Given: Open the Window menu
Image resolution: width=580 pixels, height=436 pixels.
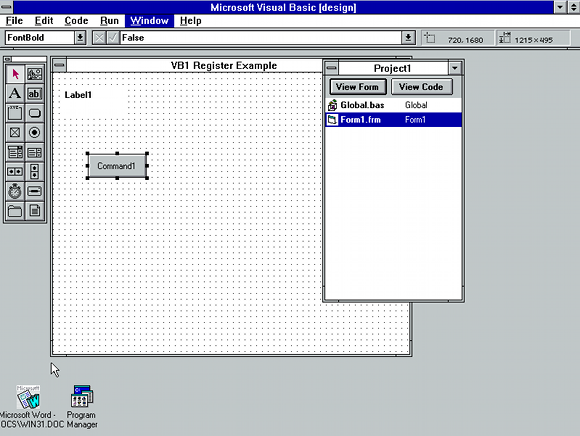Looking at the screenshot, I should pyautogui.click(x=149, y=21).
